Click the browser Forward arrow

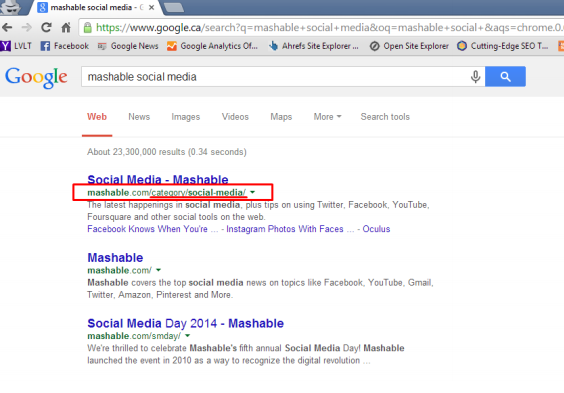click(26, 27)
